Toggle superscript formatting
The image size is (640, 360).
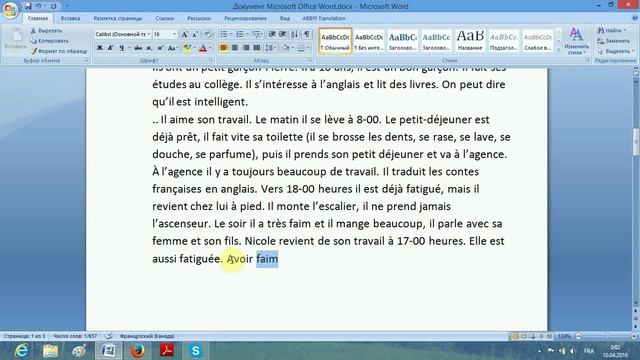click(160, 48)
